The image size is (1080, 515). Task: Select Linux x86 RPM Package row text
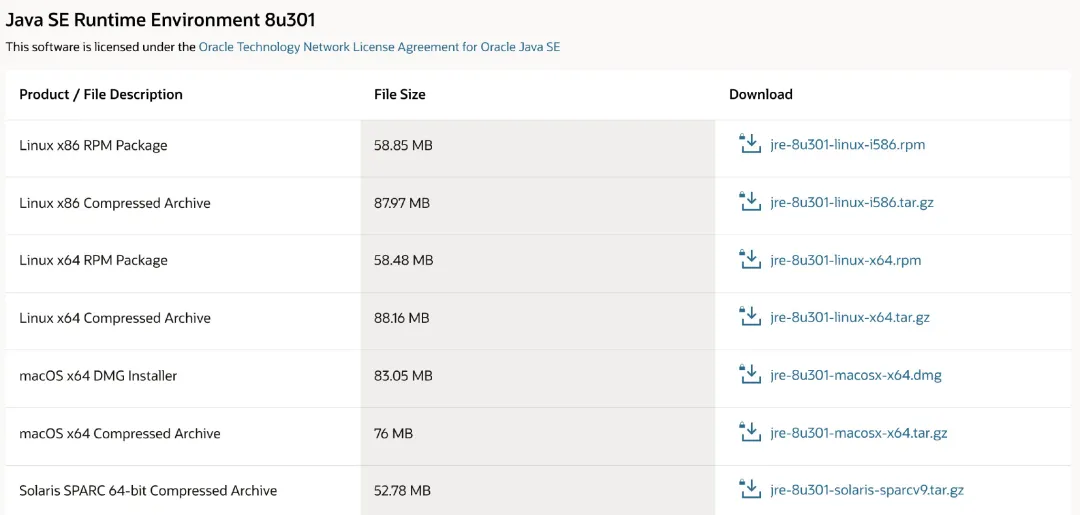point(93,145)
